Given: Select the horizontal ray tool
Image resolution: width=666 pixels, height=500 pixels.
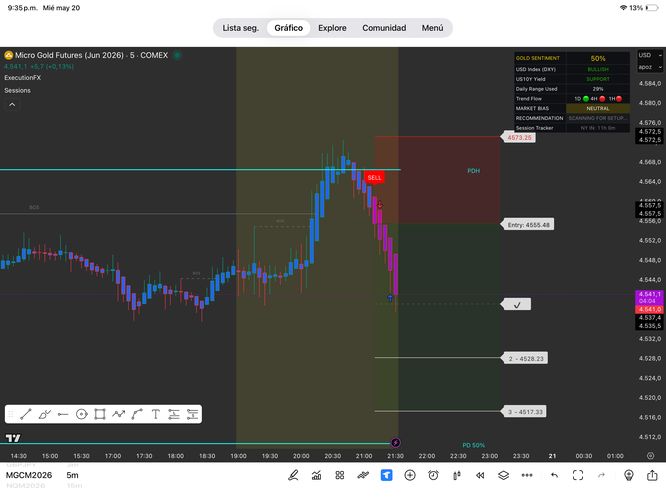Looking at the screenshot, I should [x=63, y=414].
